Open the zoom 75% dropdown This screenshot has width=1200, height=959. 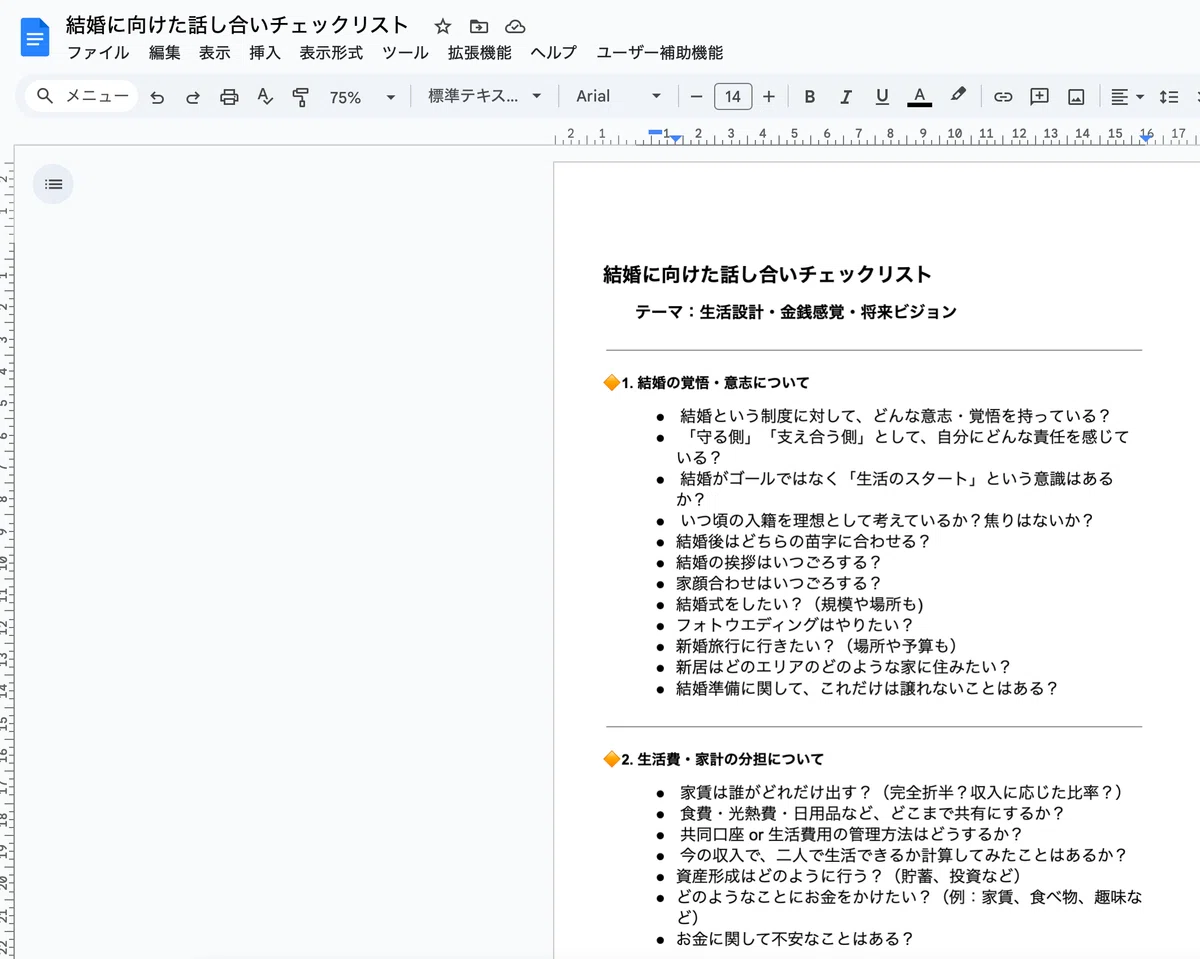pyautogui.click(x=362, y=97)
